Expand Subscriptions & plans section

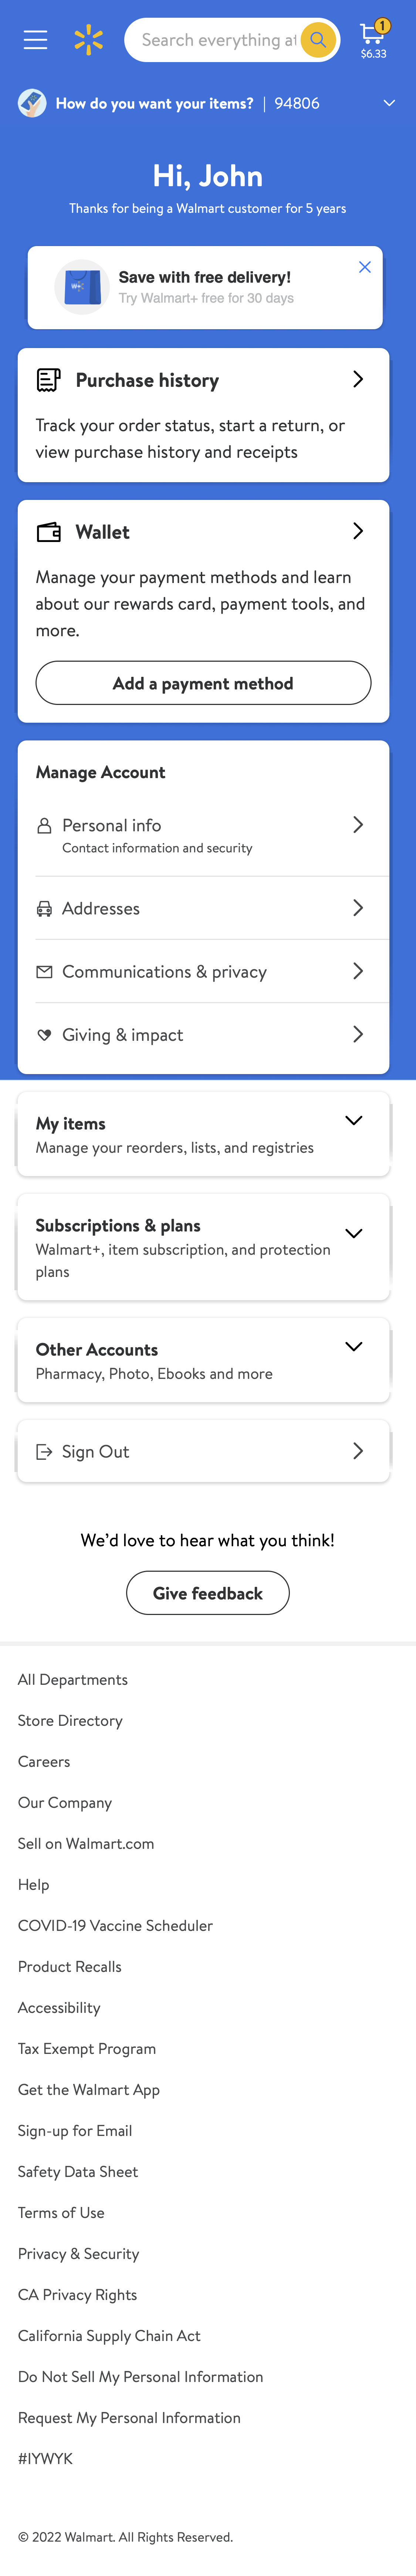pos(353,1233)
